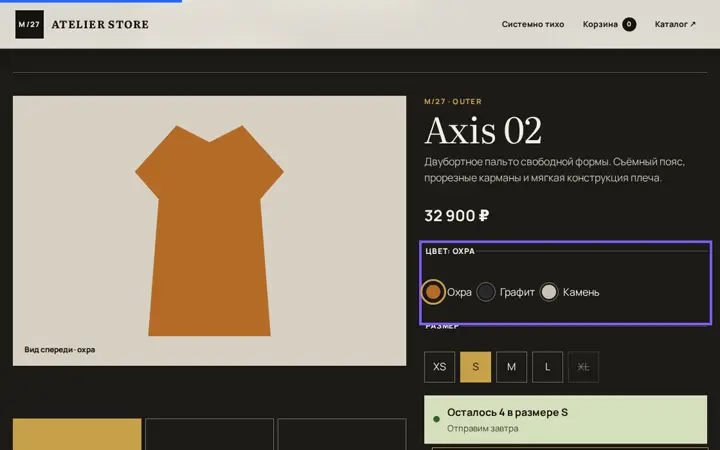Open the ATELIER STORE home link
This screenshot has height=450, width=720.
(x=100, y=25)
